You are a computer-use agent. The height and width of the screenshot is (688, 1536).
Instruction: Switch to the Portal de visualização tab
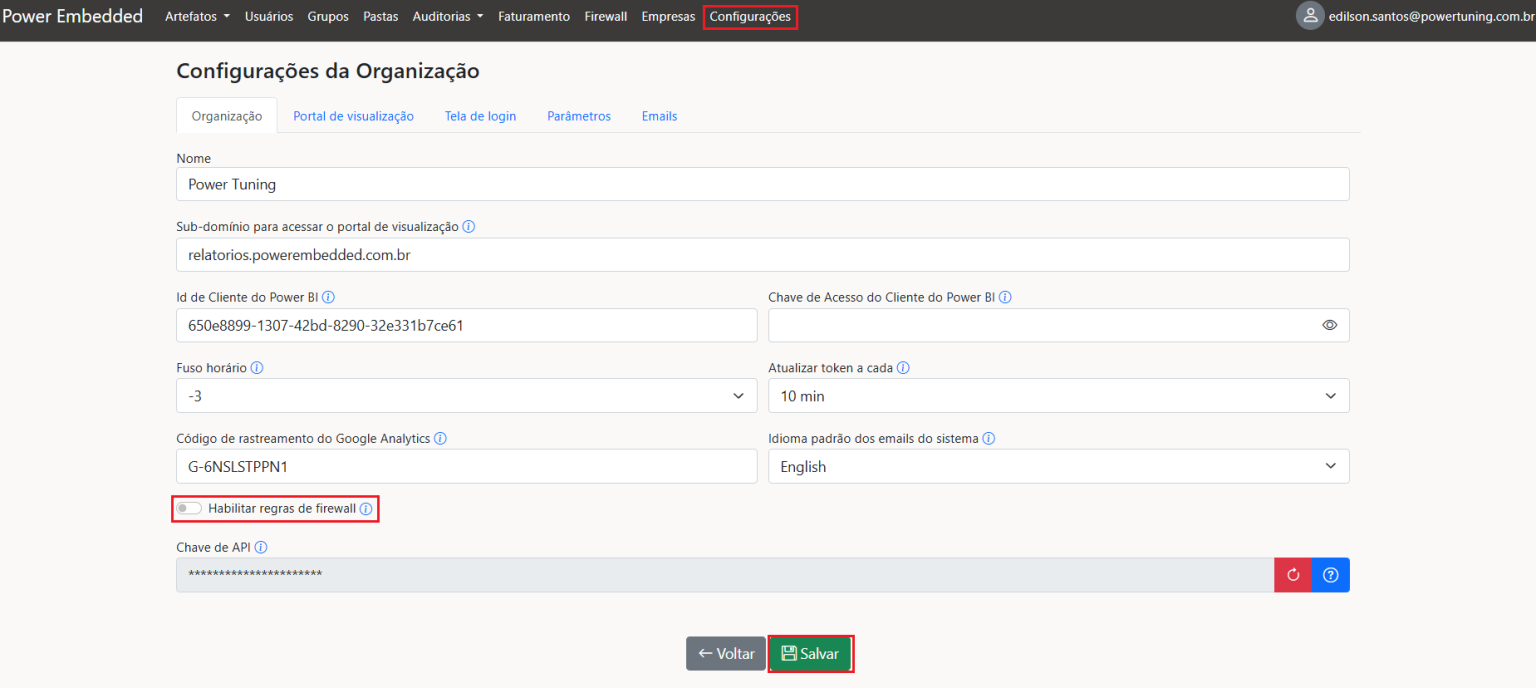click(353, 116)
